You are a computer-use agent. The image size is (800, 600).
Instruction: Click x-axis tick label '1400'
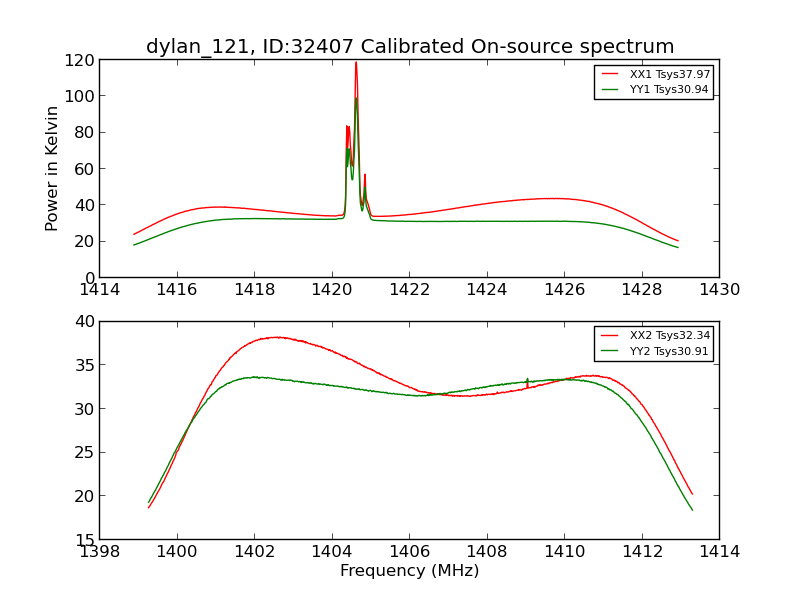point(177,552)
